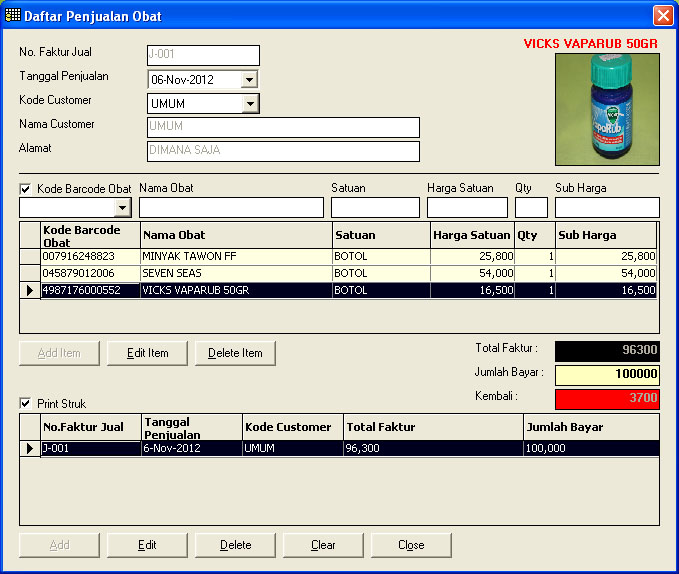This screenshot has width=679, height=574.
Task: Click the bottom Edit button
Action: [x=147, y=545]
